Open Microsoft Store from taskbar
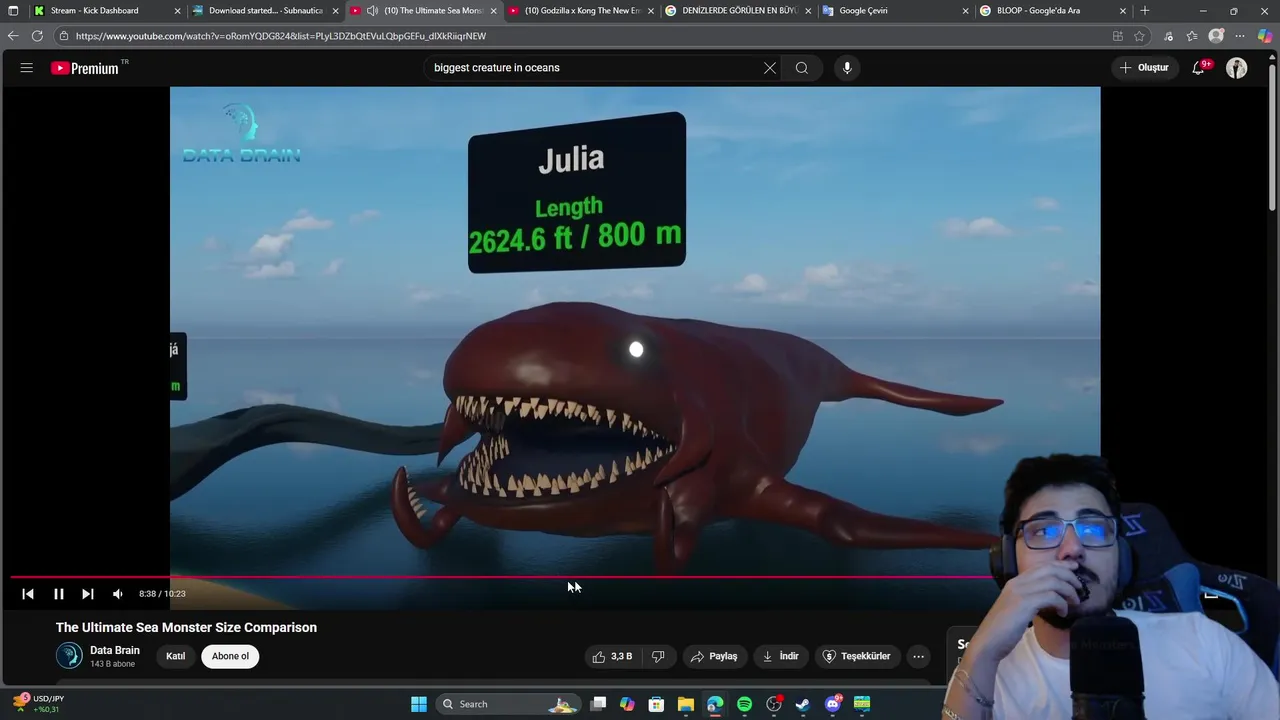The image size is (1280, 720). (x=656, y=704)
